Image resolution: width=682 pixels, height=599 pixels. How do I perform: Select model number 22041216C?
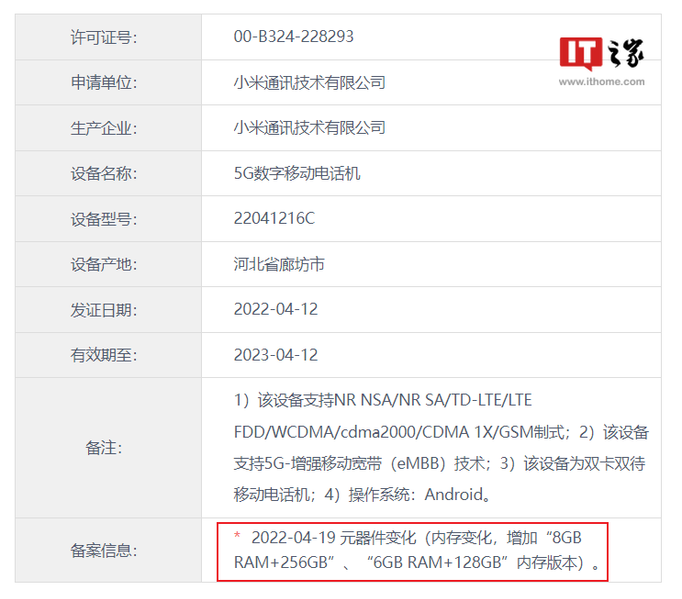click(274, 218)
